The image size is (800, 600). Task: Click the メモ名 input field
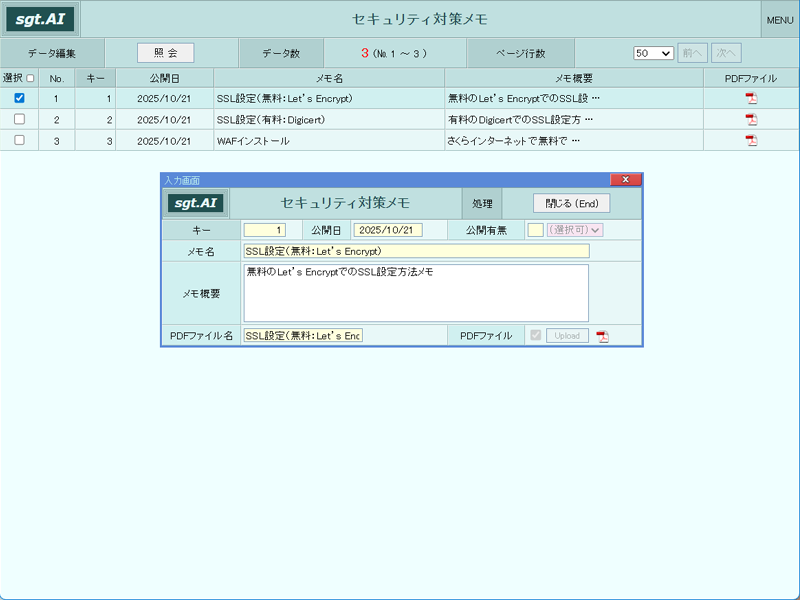tap(416, 251)
